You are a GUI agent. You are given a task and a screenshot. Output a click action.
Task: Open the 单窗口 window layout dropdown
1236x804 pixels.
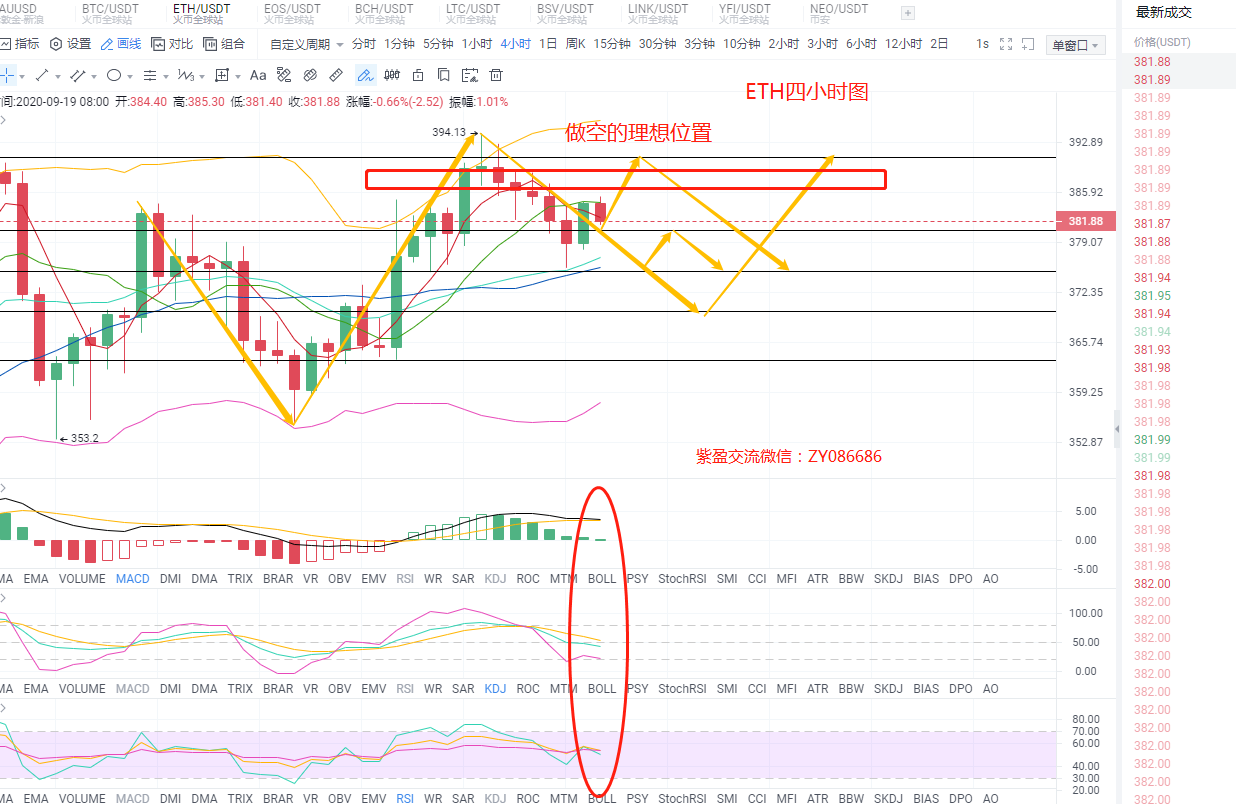pos(1074,45)
